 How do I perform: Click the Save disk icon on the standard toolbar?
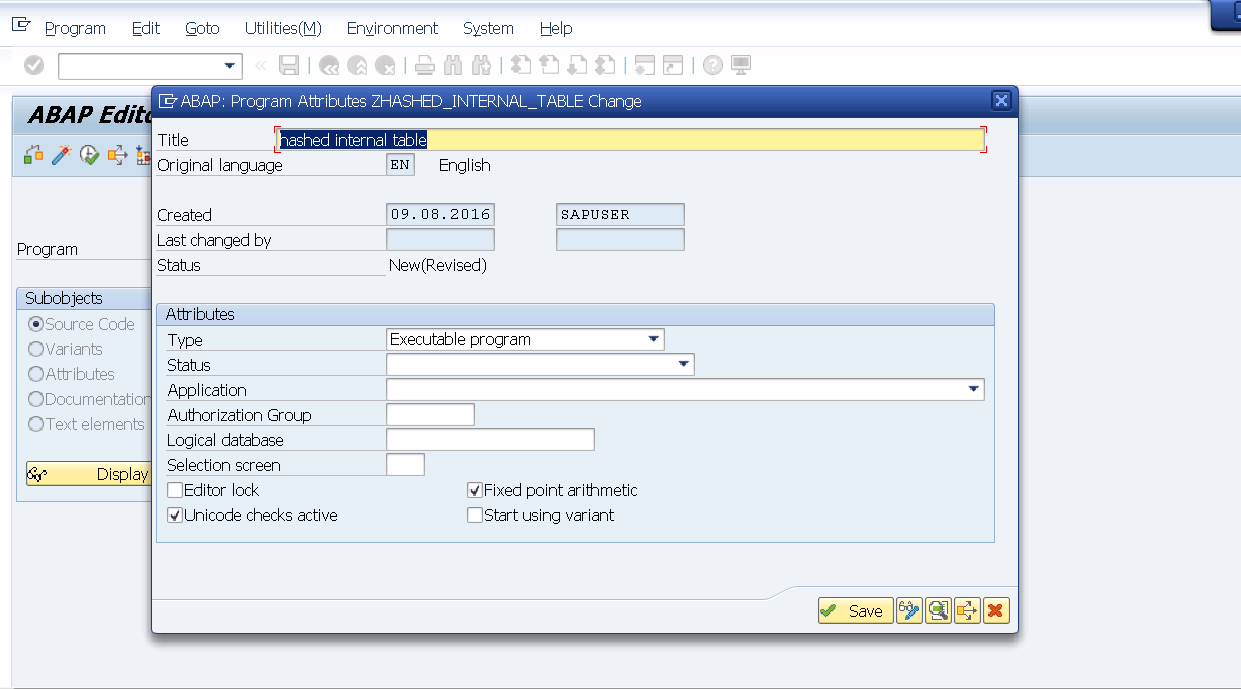[x=290, y=64]
